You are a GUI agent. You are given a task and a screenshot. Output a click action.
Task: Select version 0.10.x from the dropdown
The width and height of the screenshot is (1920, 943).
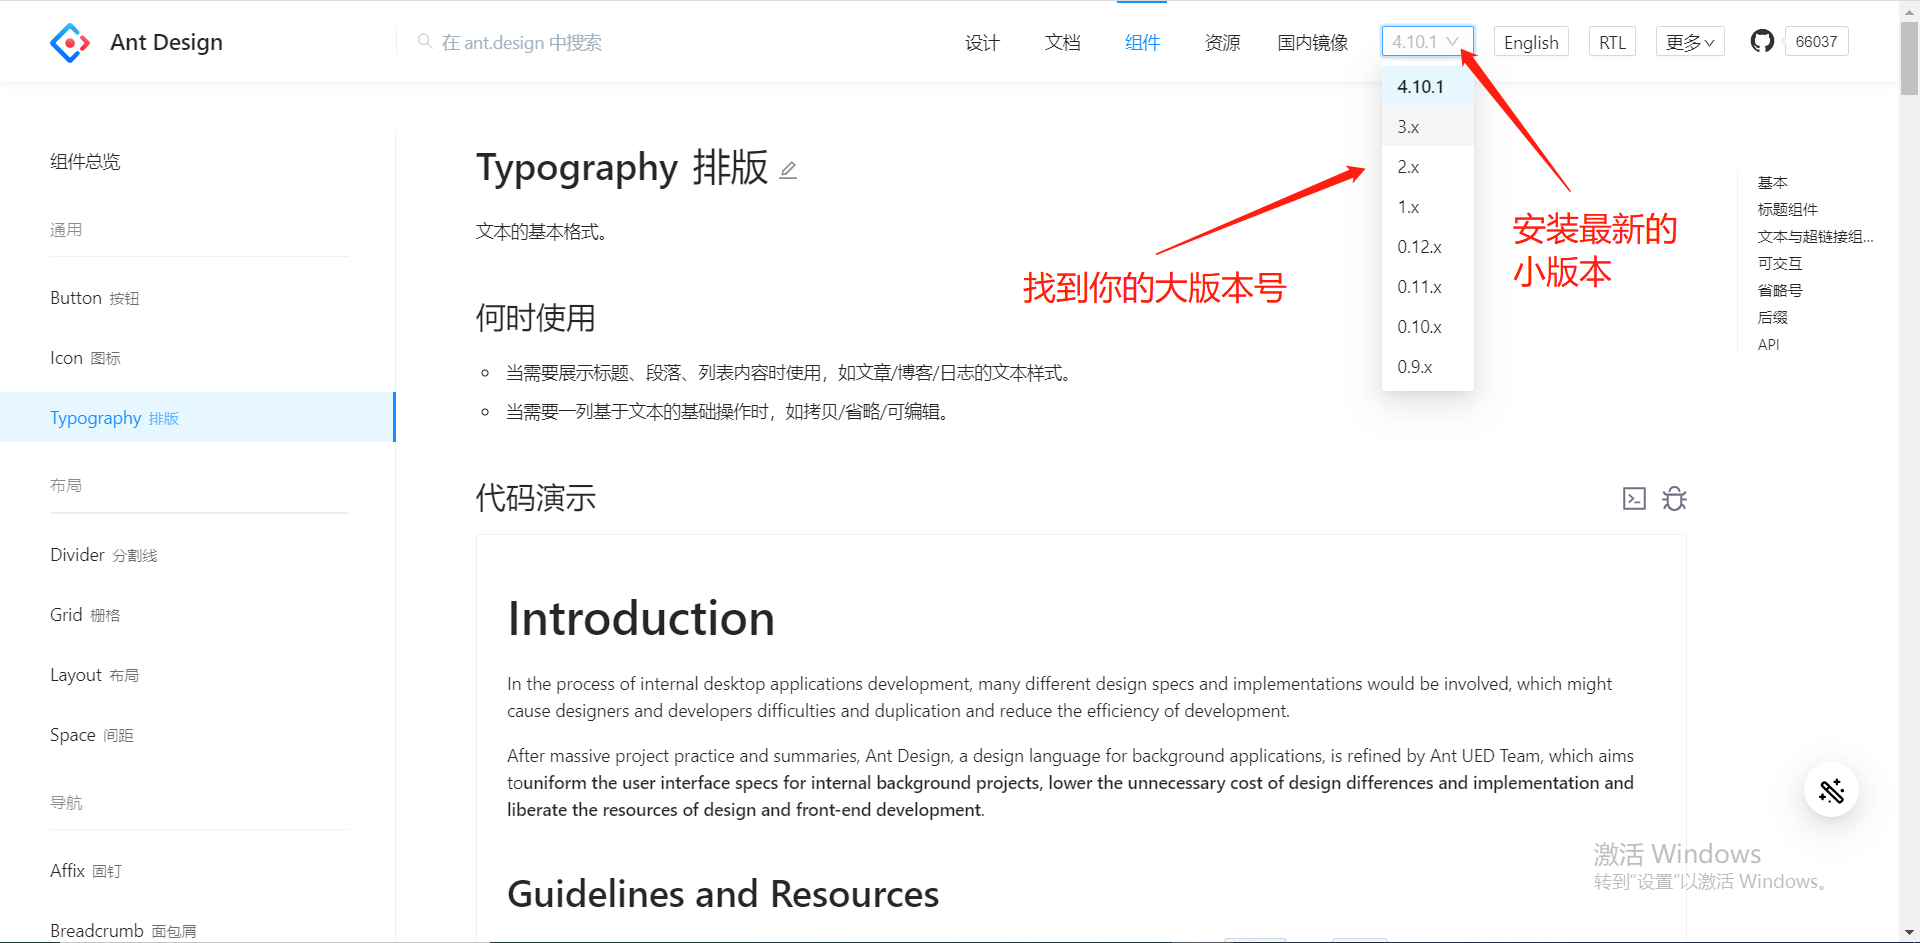1427,327
